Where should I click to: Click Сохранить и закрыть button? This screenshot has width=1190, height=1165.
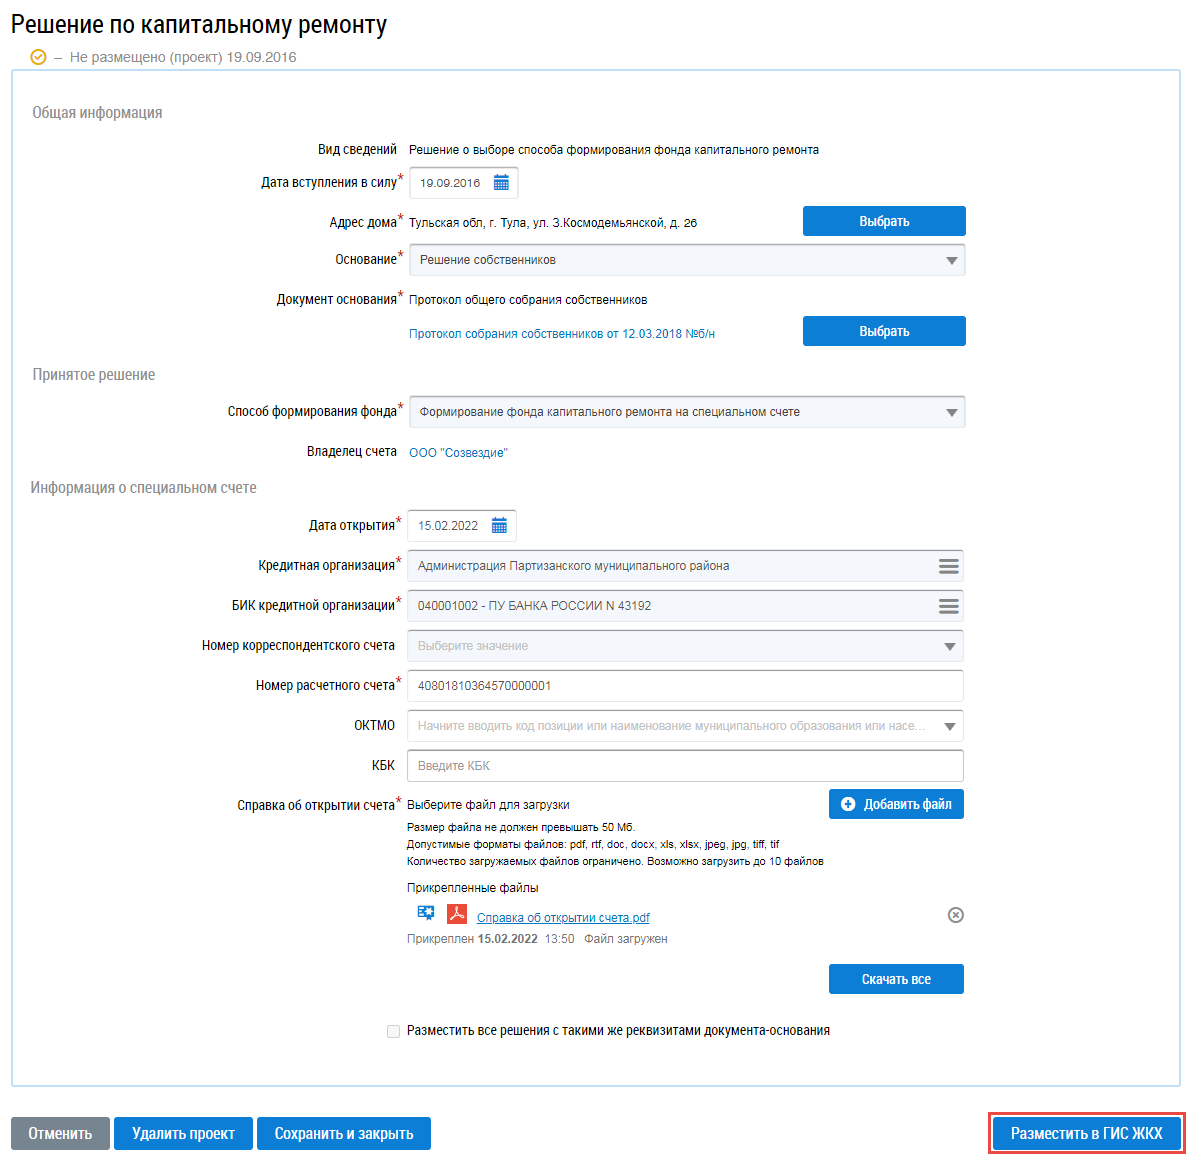pos(344,1134)
